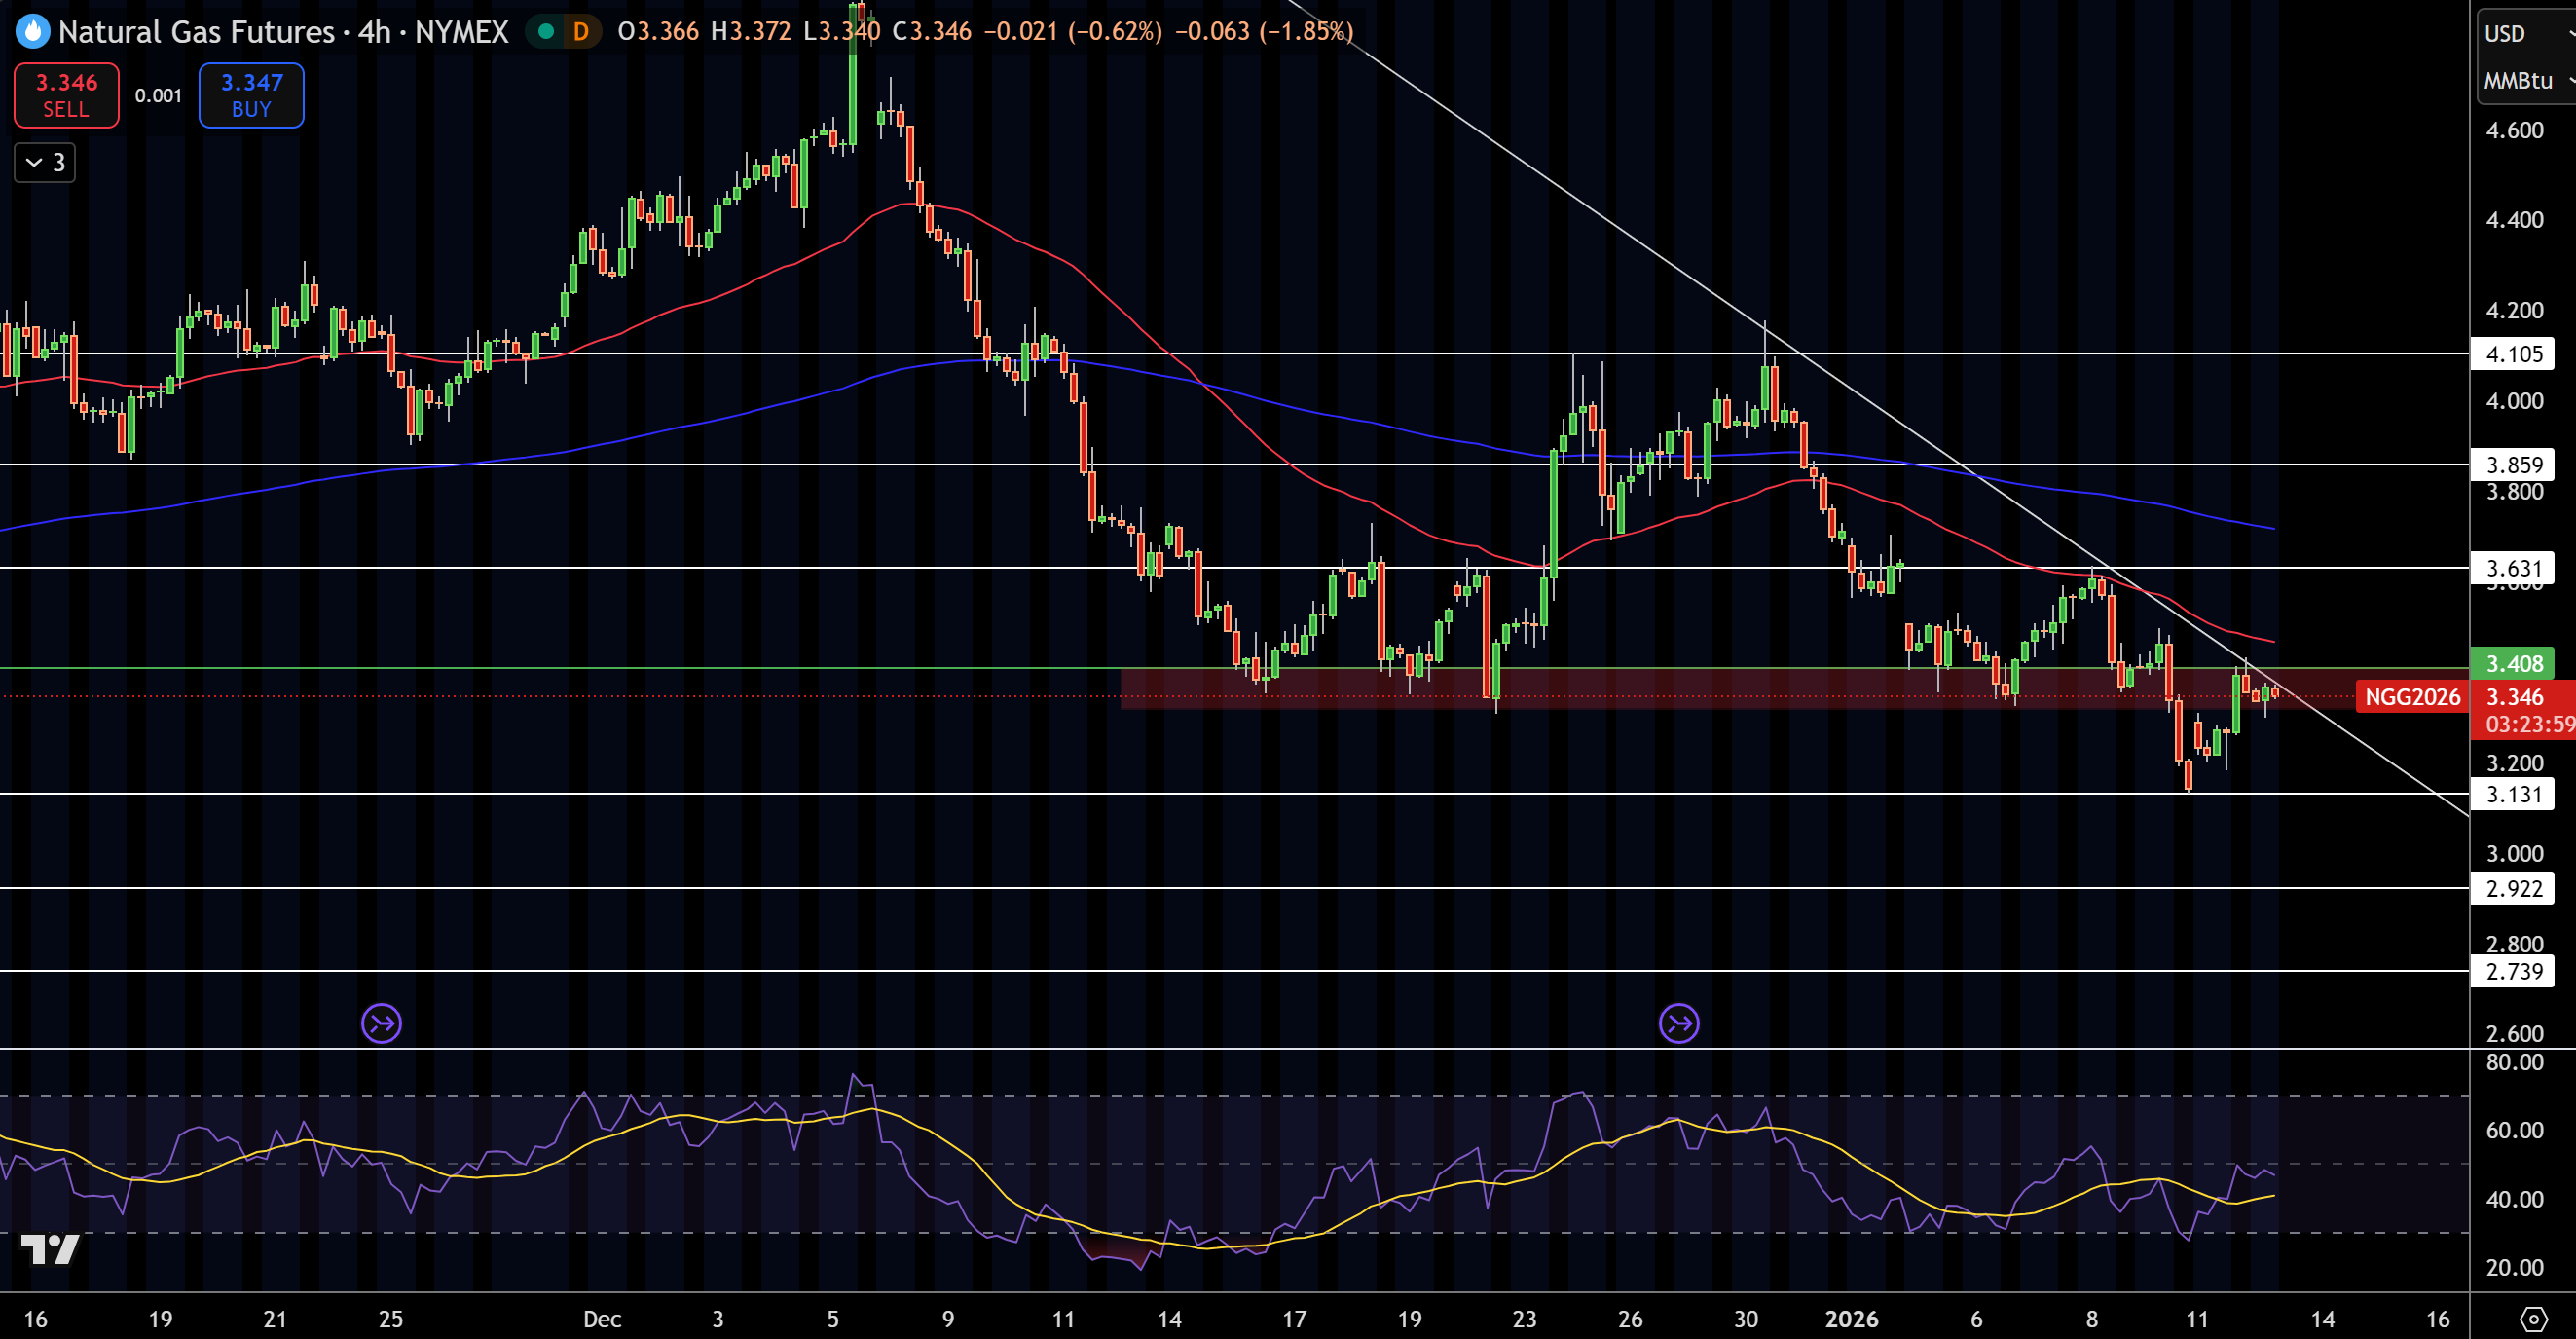Click the NGG2026 contract price label
The image size is (2576, 1339).
tap(2412, 697)
